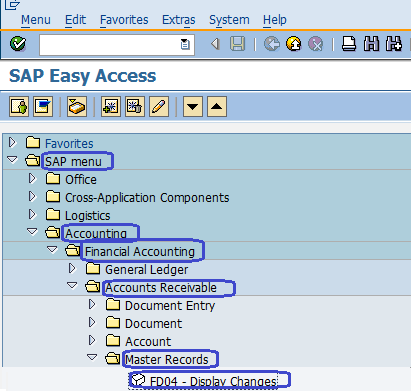Click the General Ledger folder icon
Image resolution: width=411 pixels, height=391 pixels.
[x=93, y=268]
